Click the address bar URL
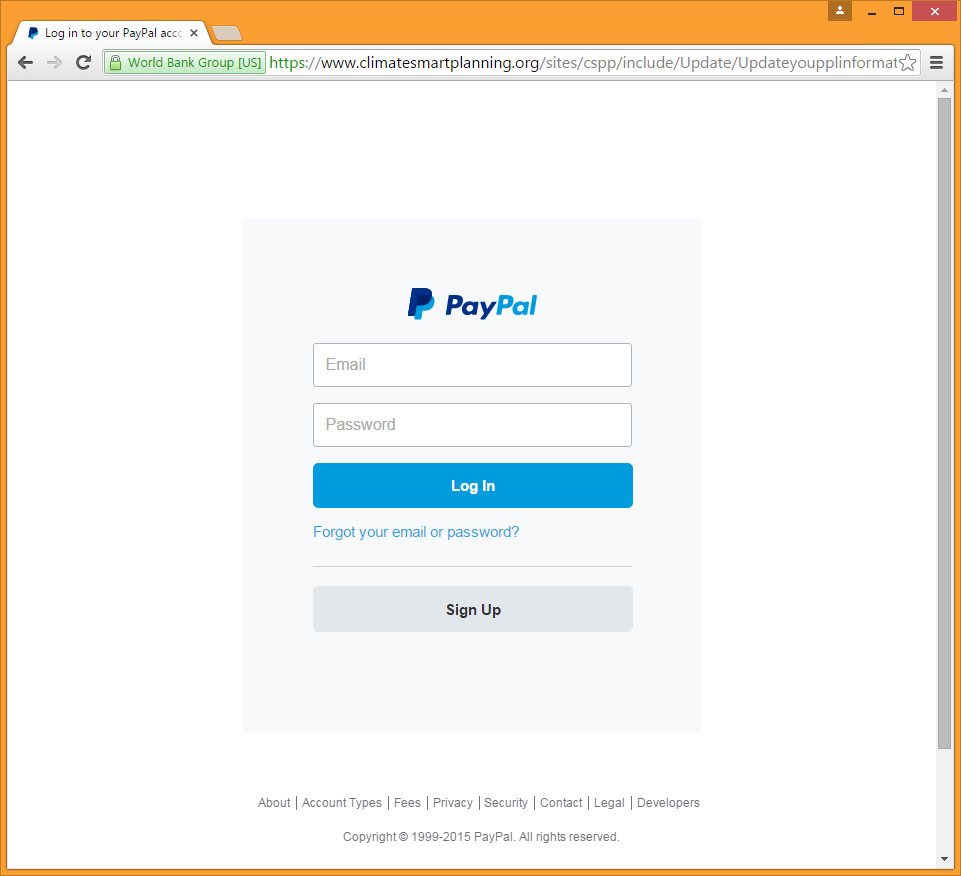The width and height of the screenshot is (961, 876). (582, 63)
